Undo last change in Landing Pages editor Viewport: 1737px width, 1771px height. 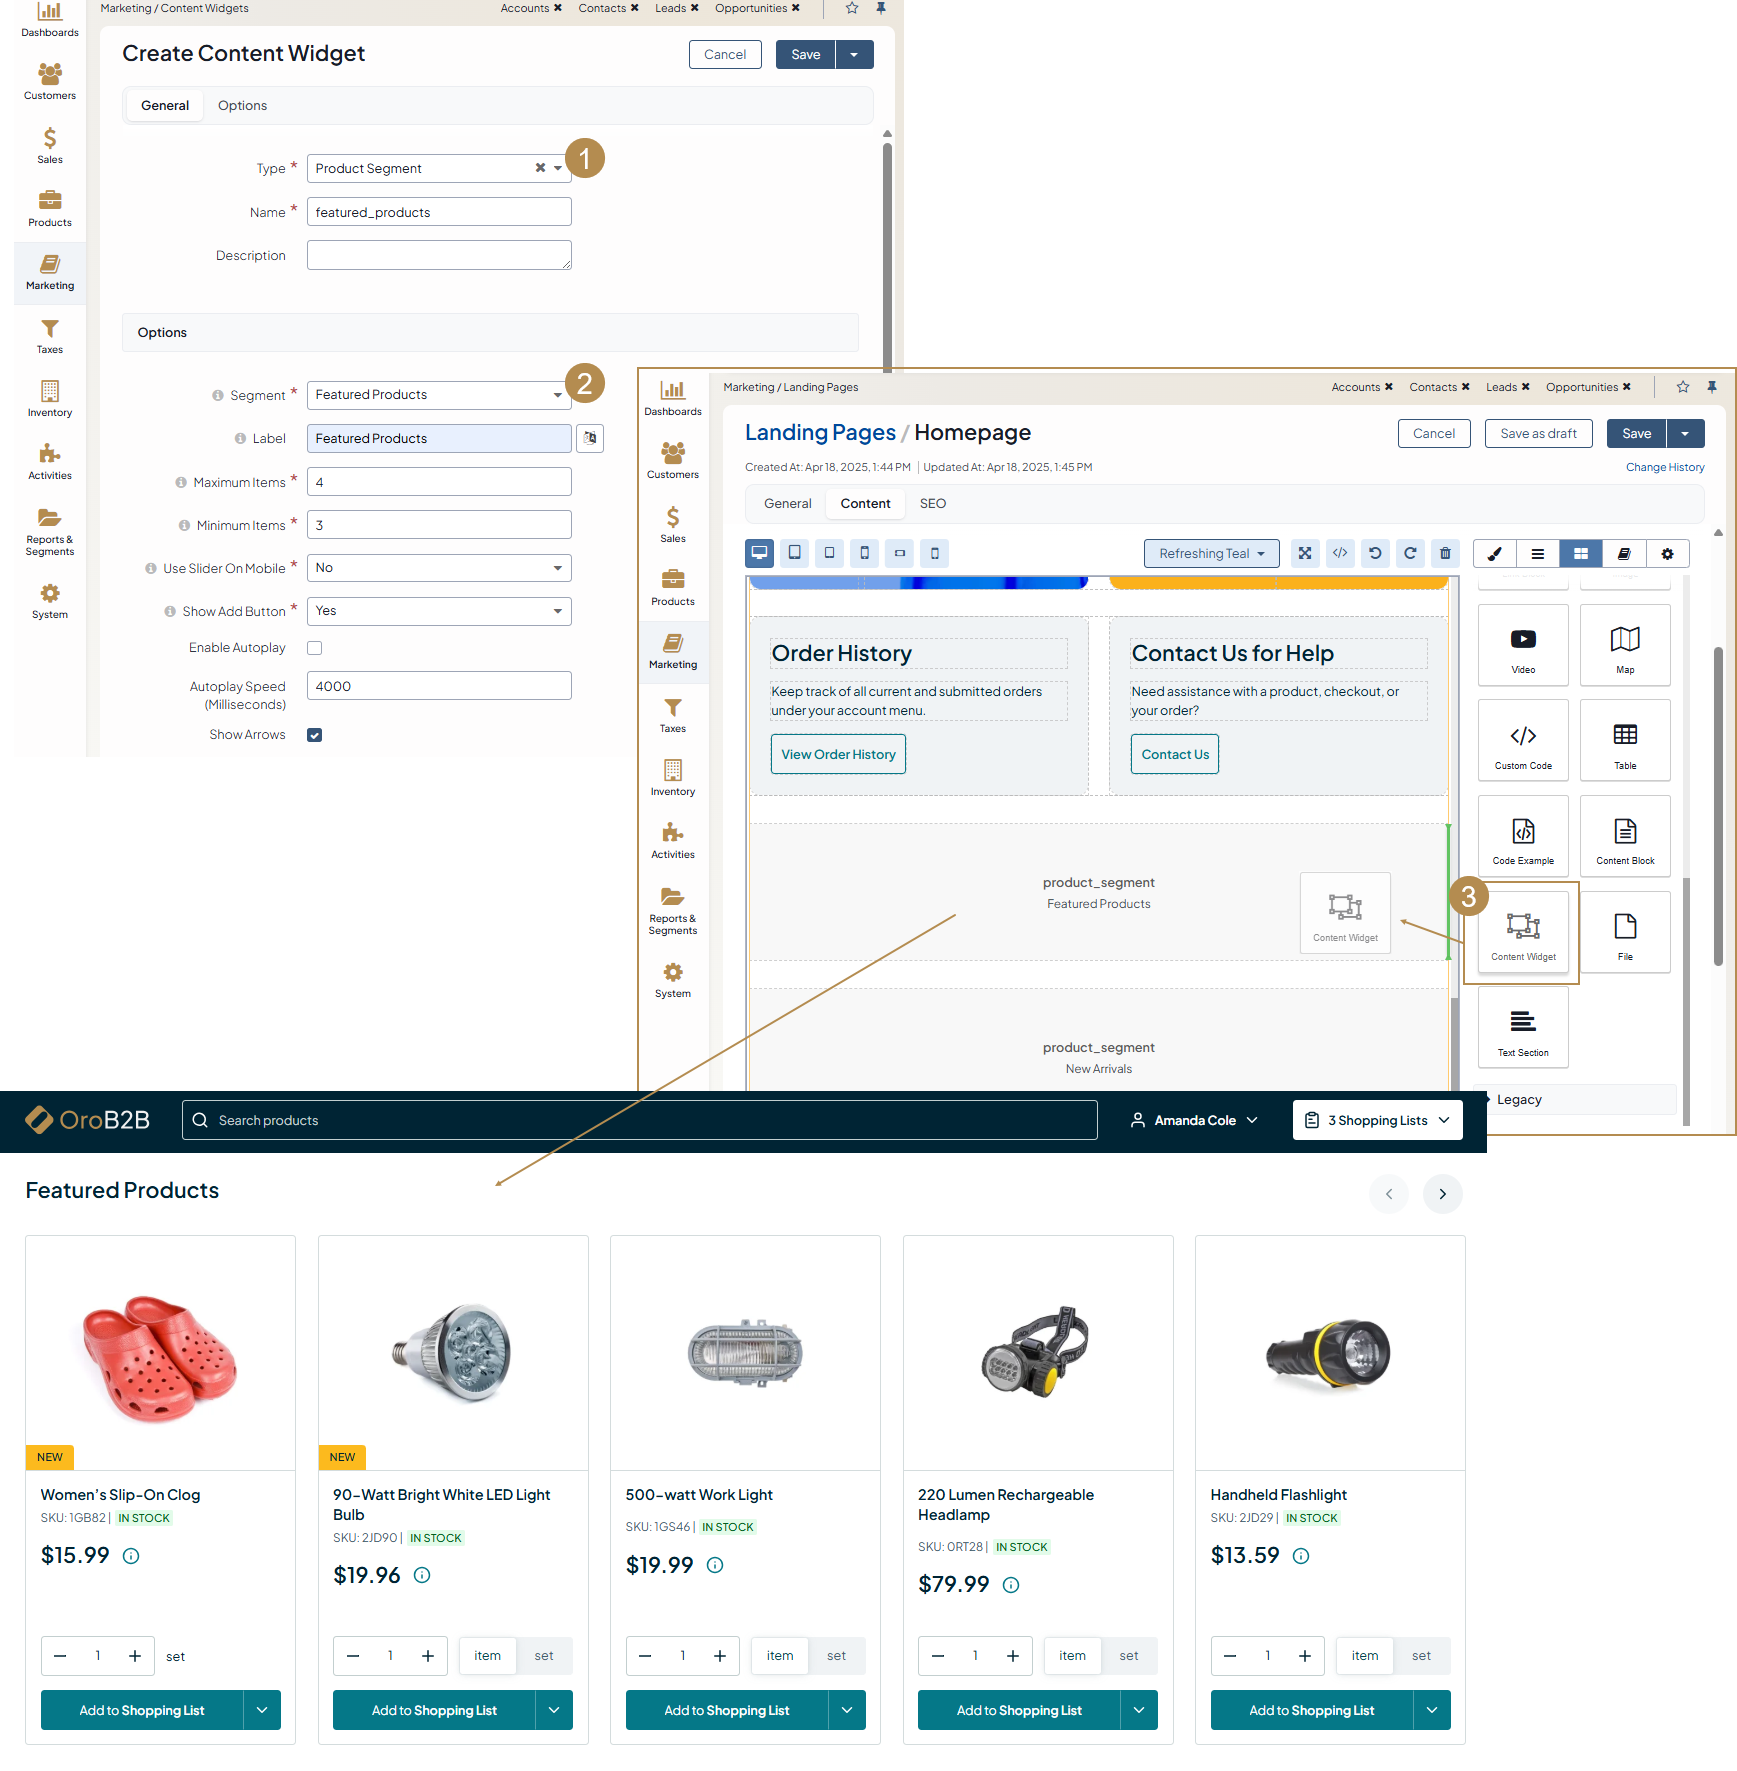[1375, 553]
